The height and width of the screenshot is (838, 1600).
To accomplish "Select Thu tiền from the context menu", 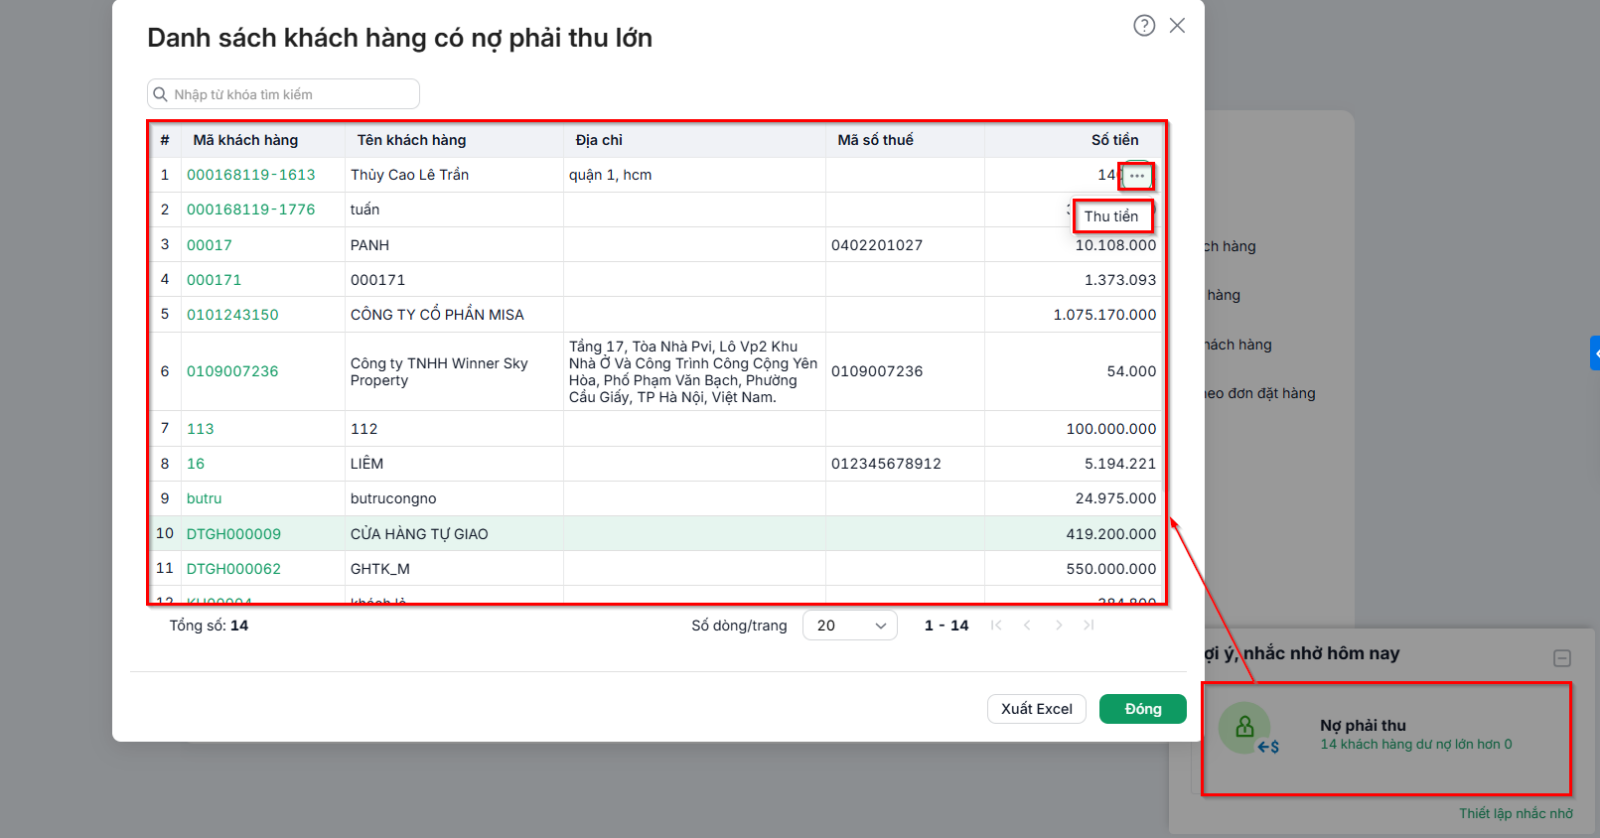I will coord(1111,216).
